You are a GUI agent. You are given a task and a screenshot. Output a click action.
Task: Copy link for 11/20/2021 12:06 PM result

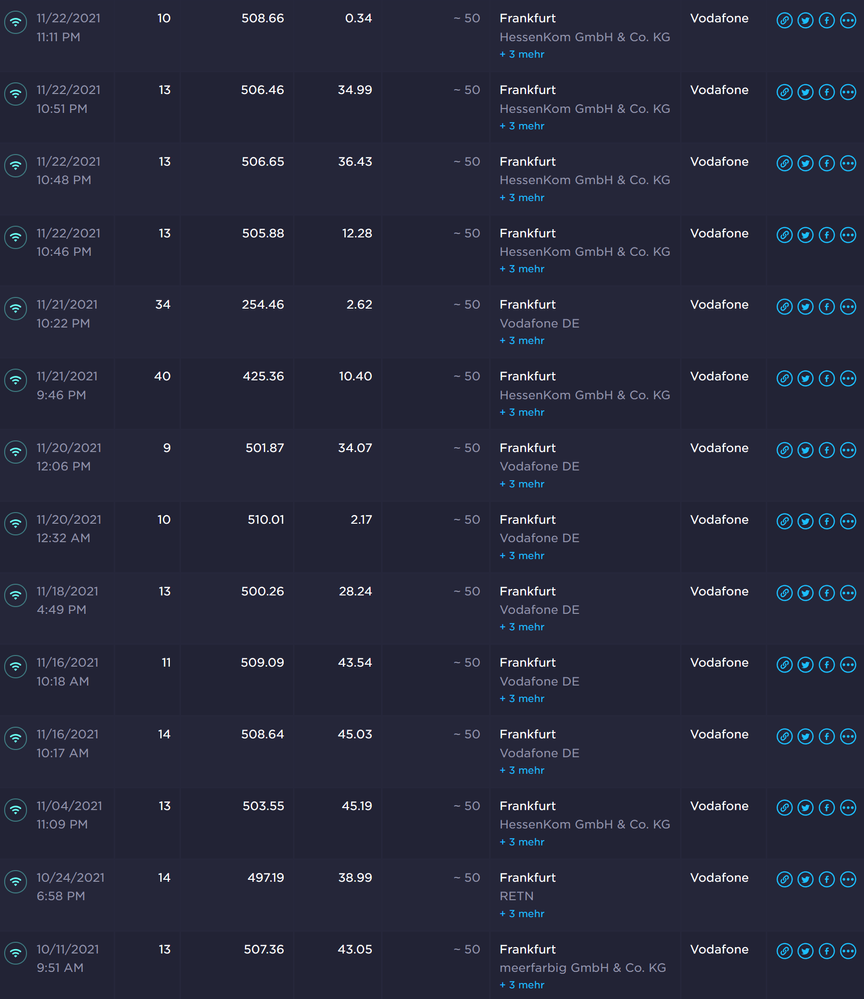784,450
